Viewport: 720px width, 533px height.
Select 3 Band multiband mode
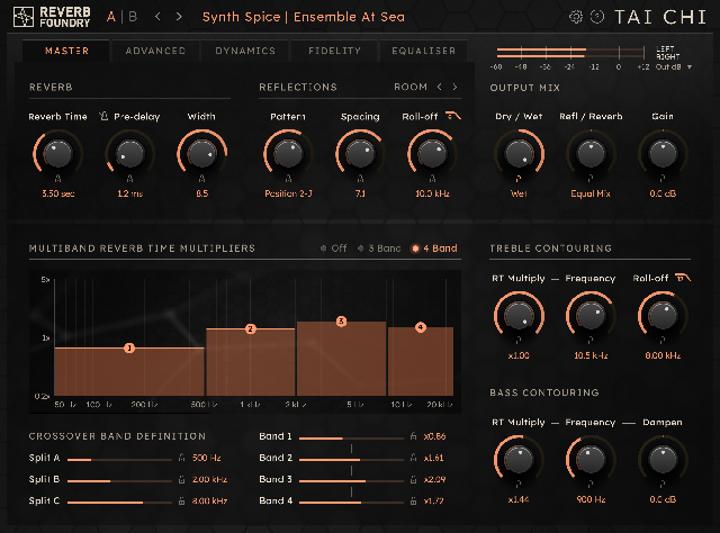[x=379, y=248]
